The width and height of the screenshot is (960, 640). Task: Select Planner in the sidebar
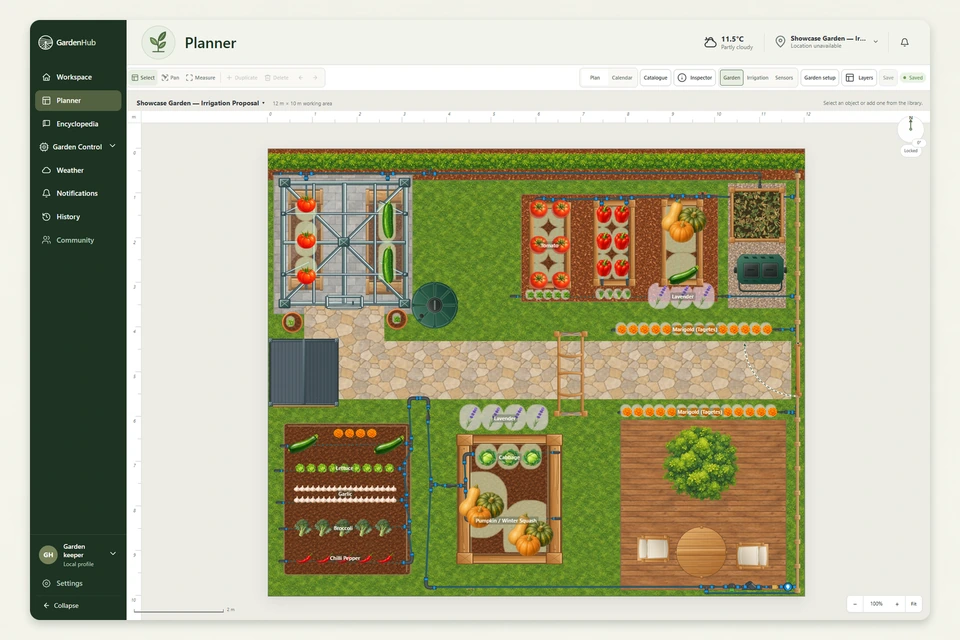(x=78, y=100)
